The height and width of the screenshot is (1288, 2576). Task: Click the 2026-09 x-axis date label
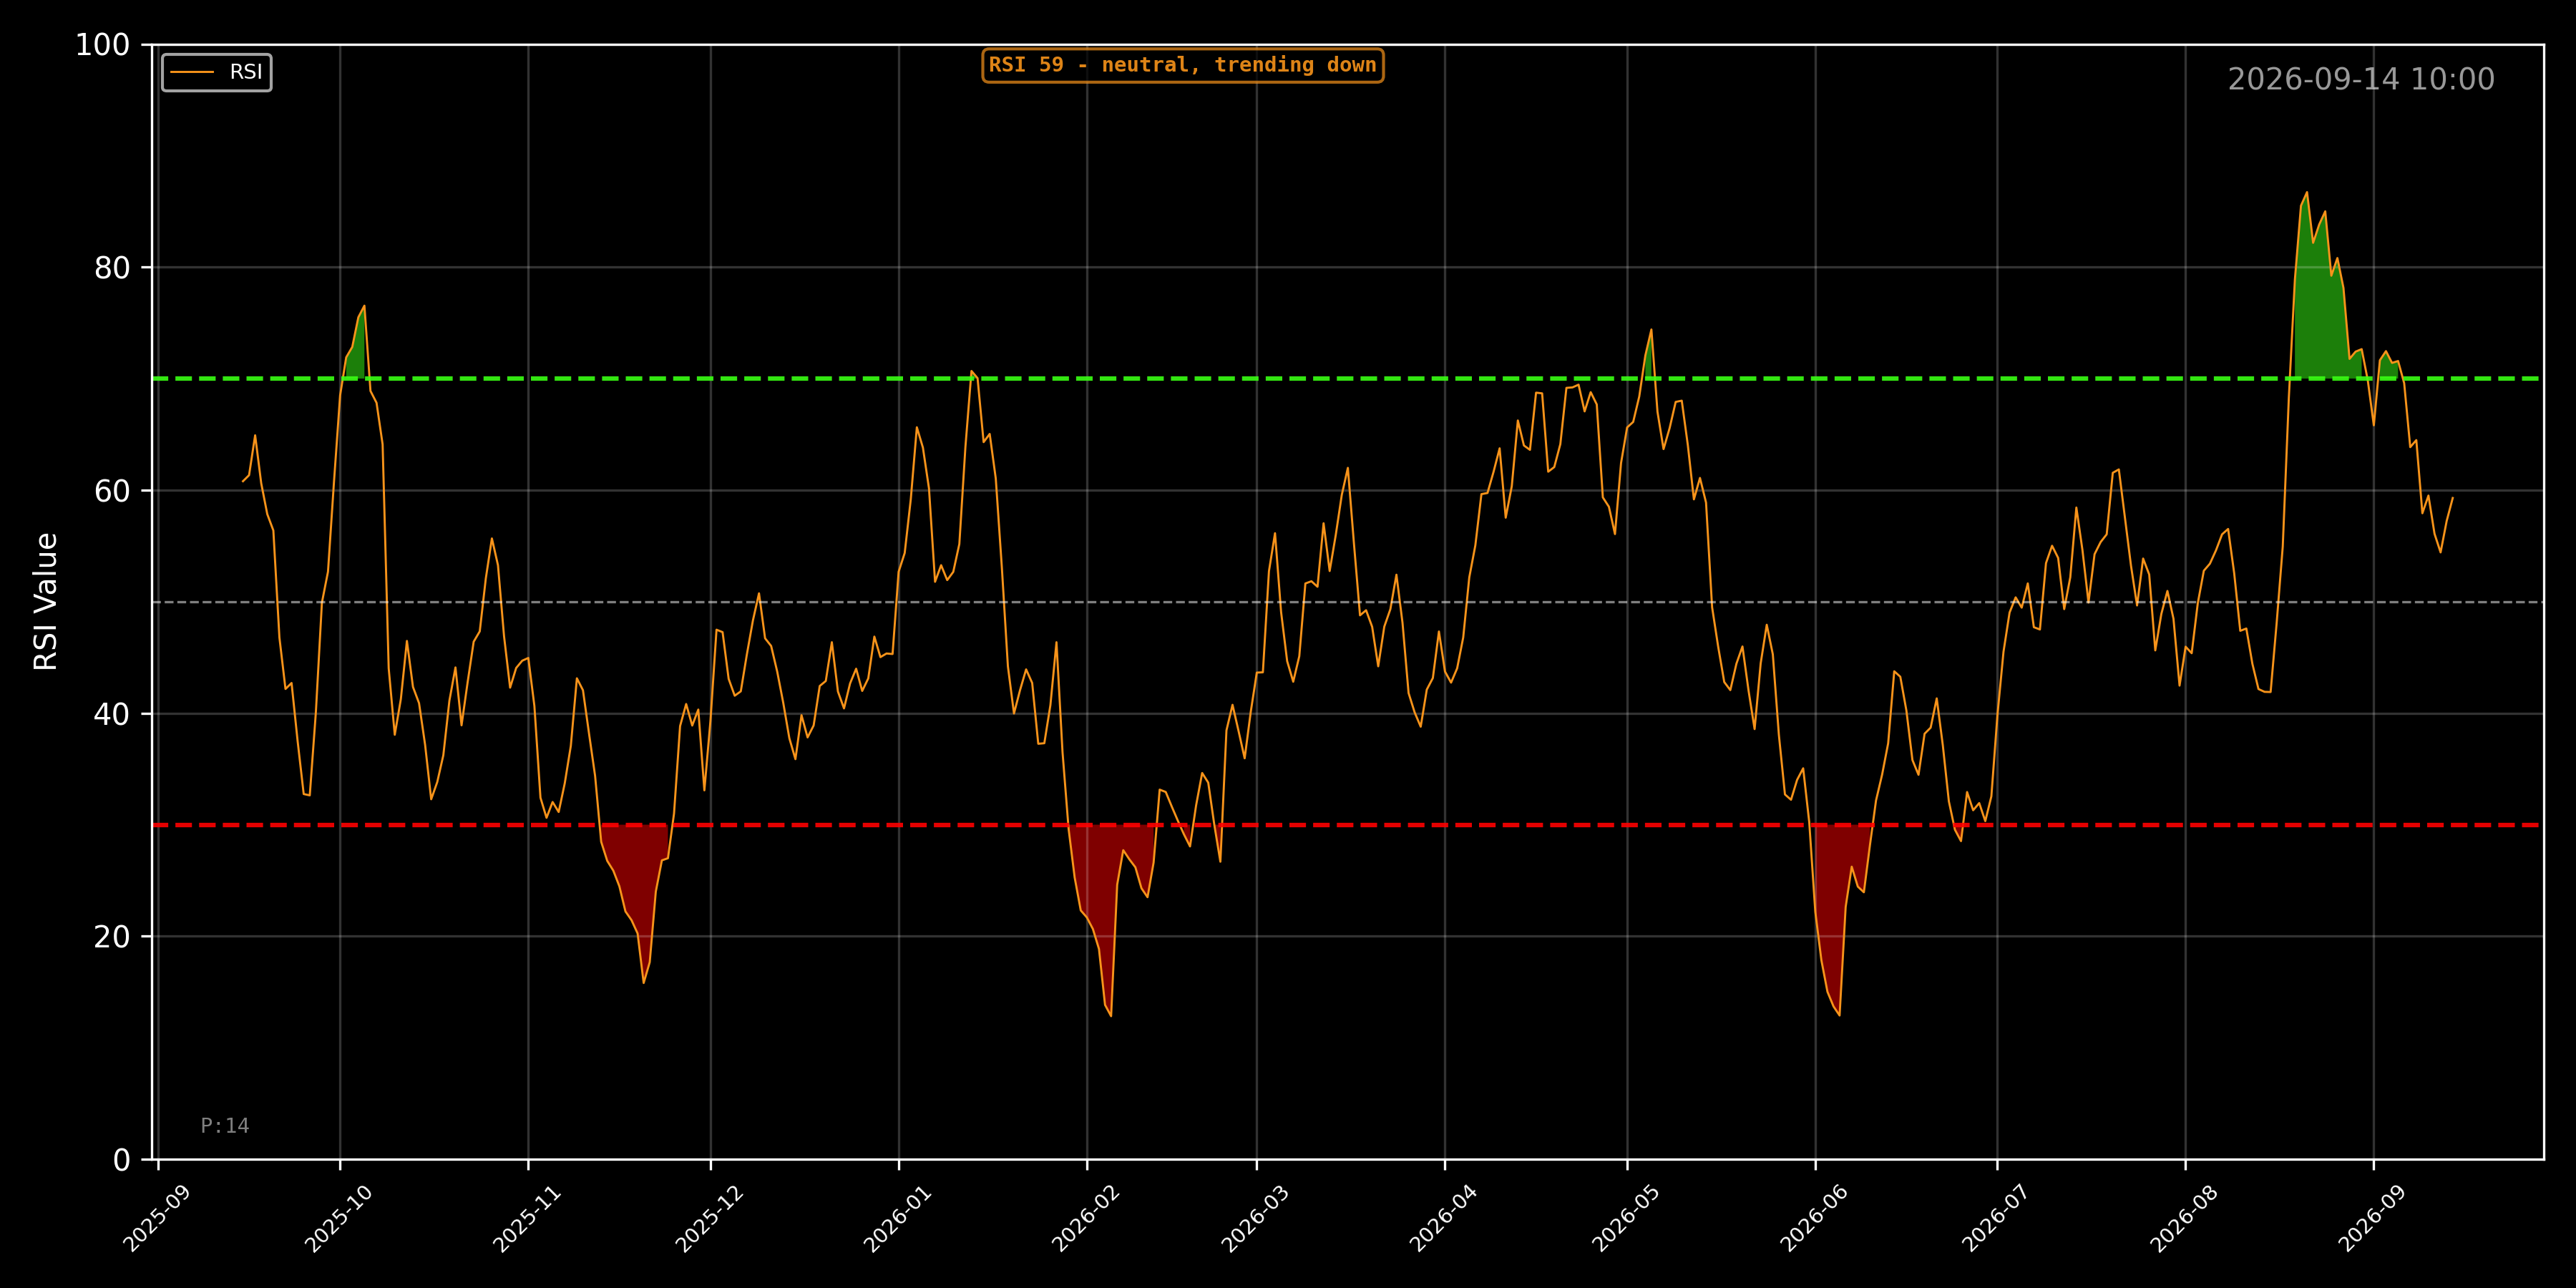pos(2372,1218)
